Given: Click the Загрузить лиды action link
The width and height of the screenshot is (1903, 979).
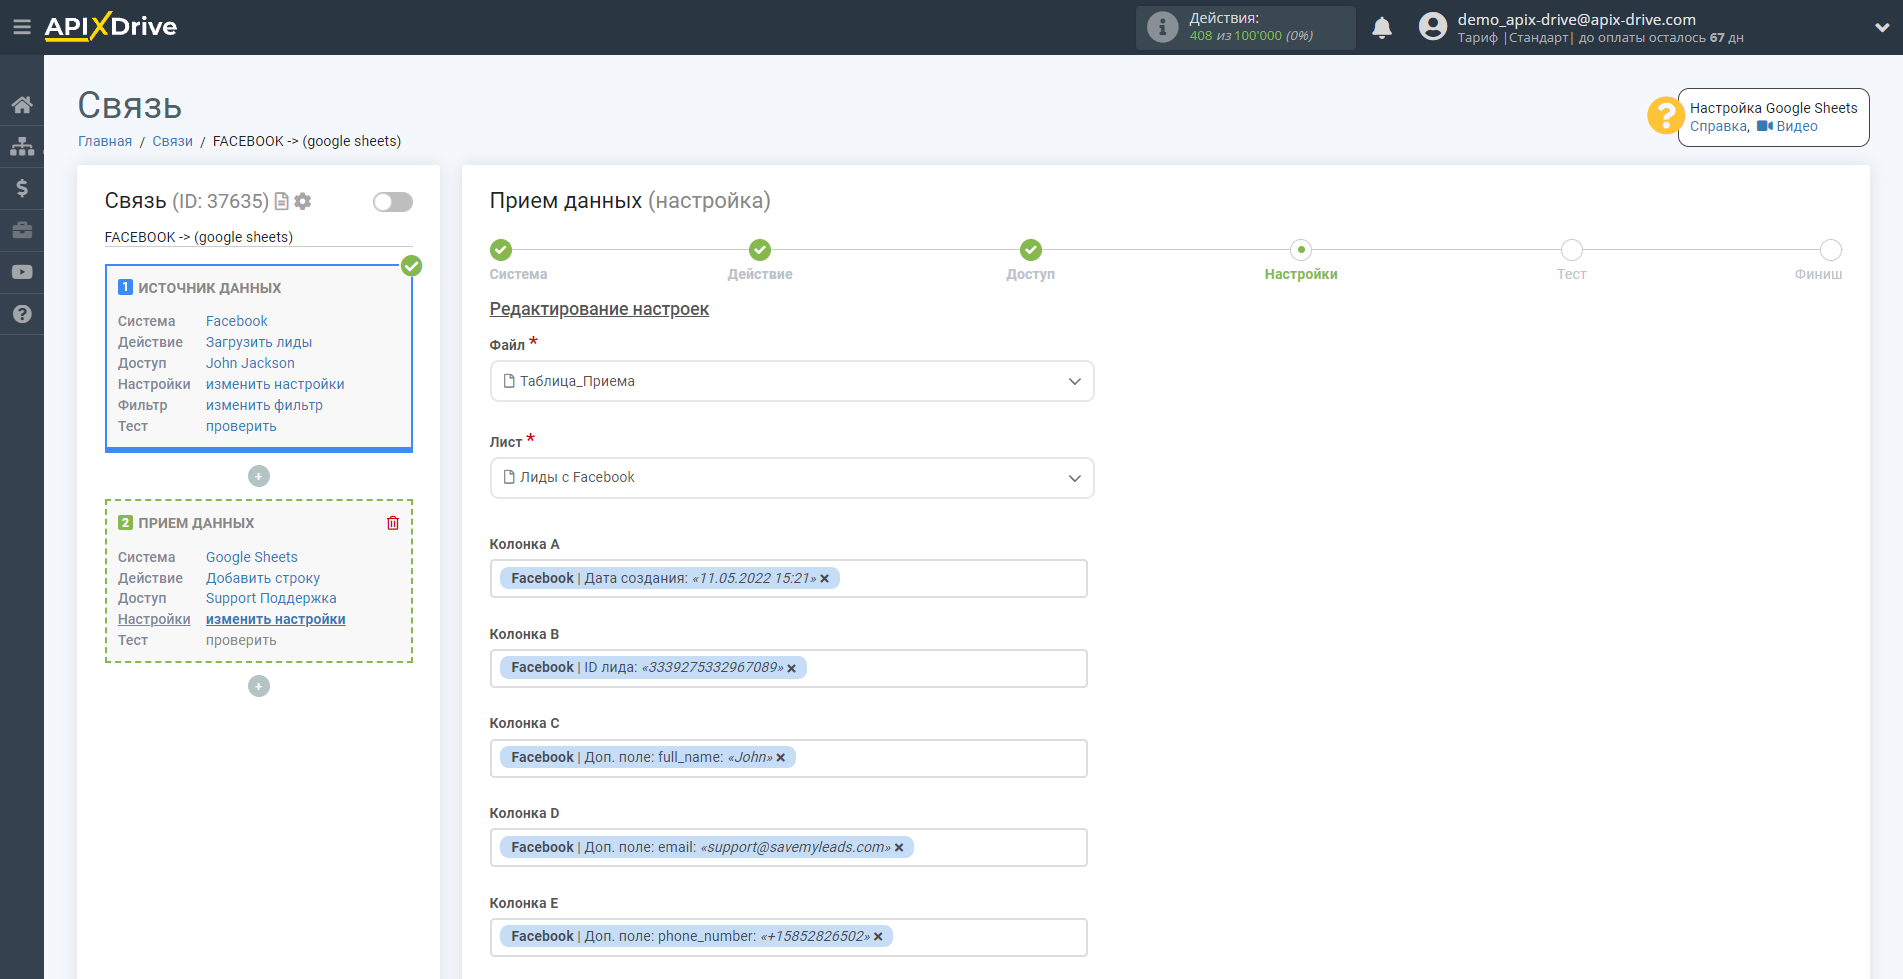Looking at the screenshot, I should click(x=259, y=342).
